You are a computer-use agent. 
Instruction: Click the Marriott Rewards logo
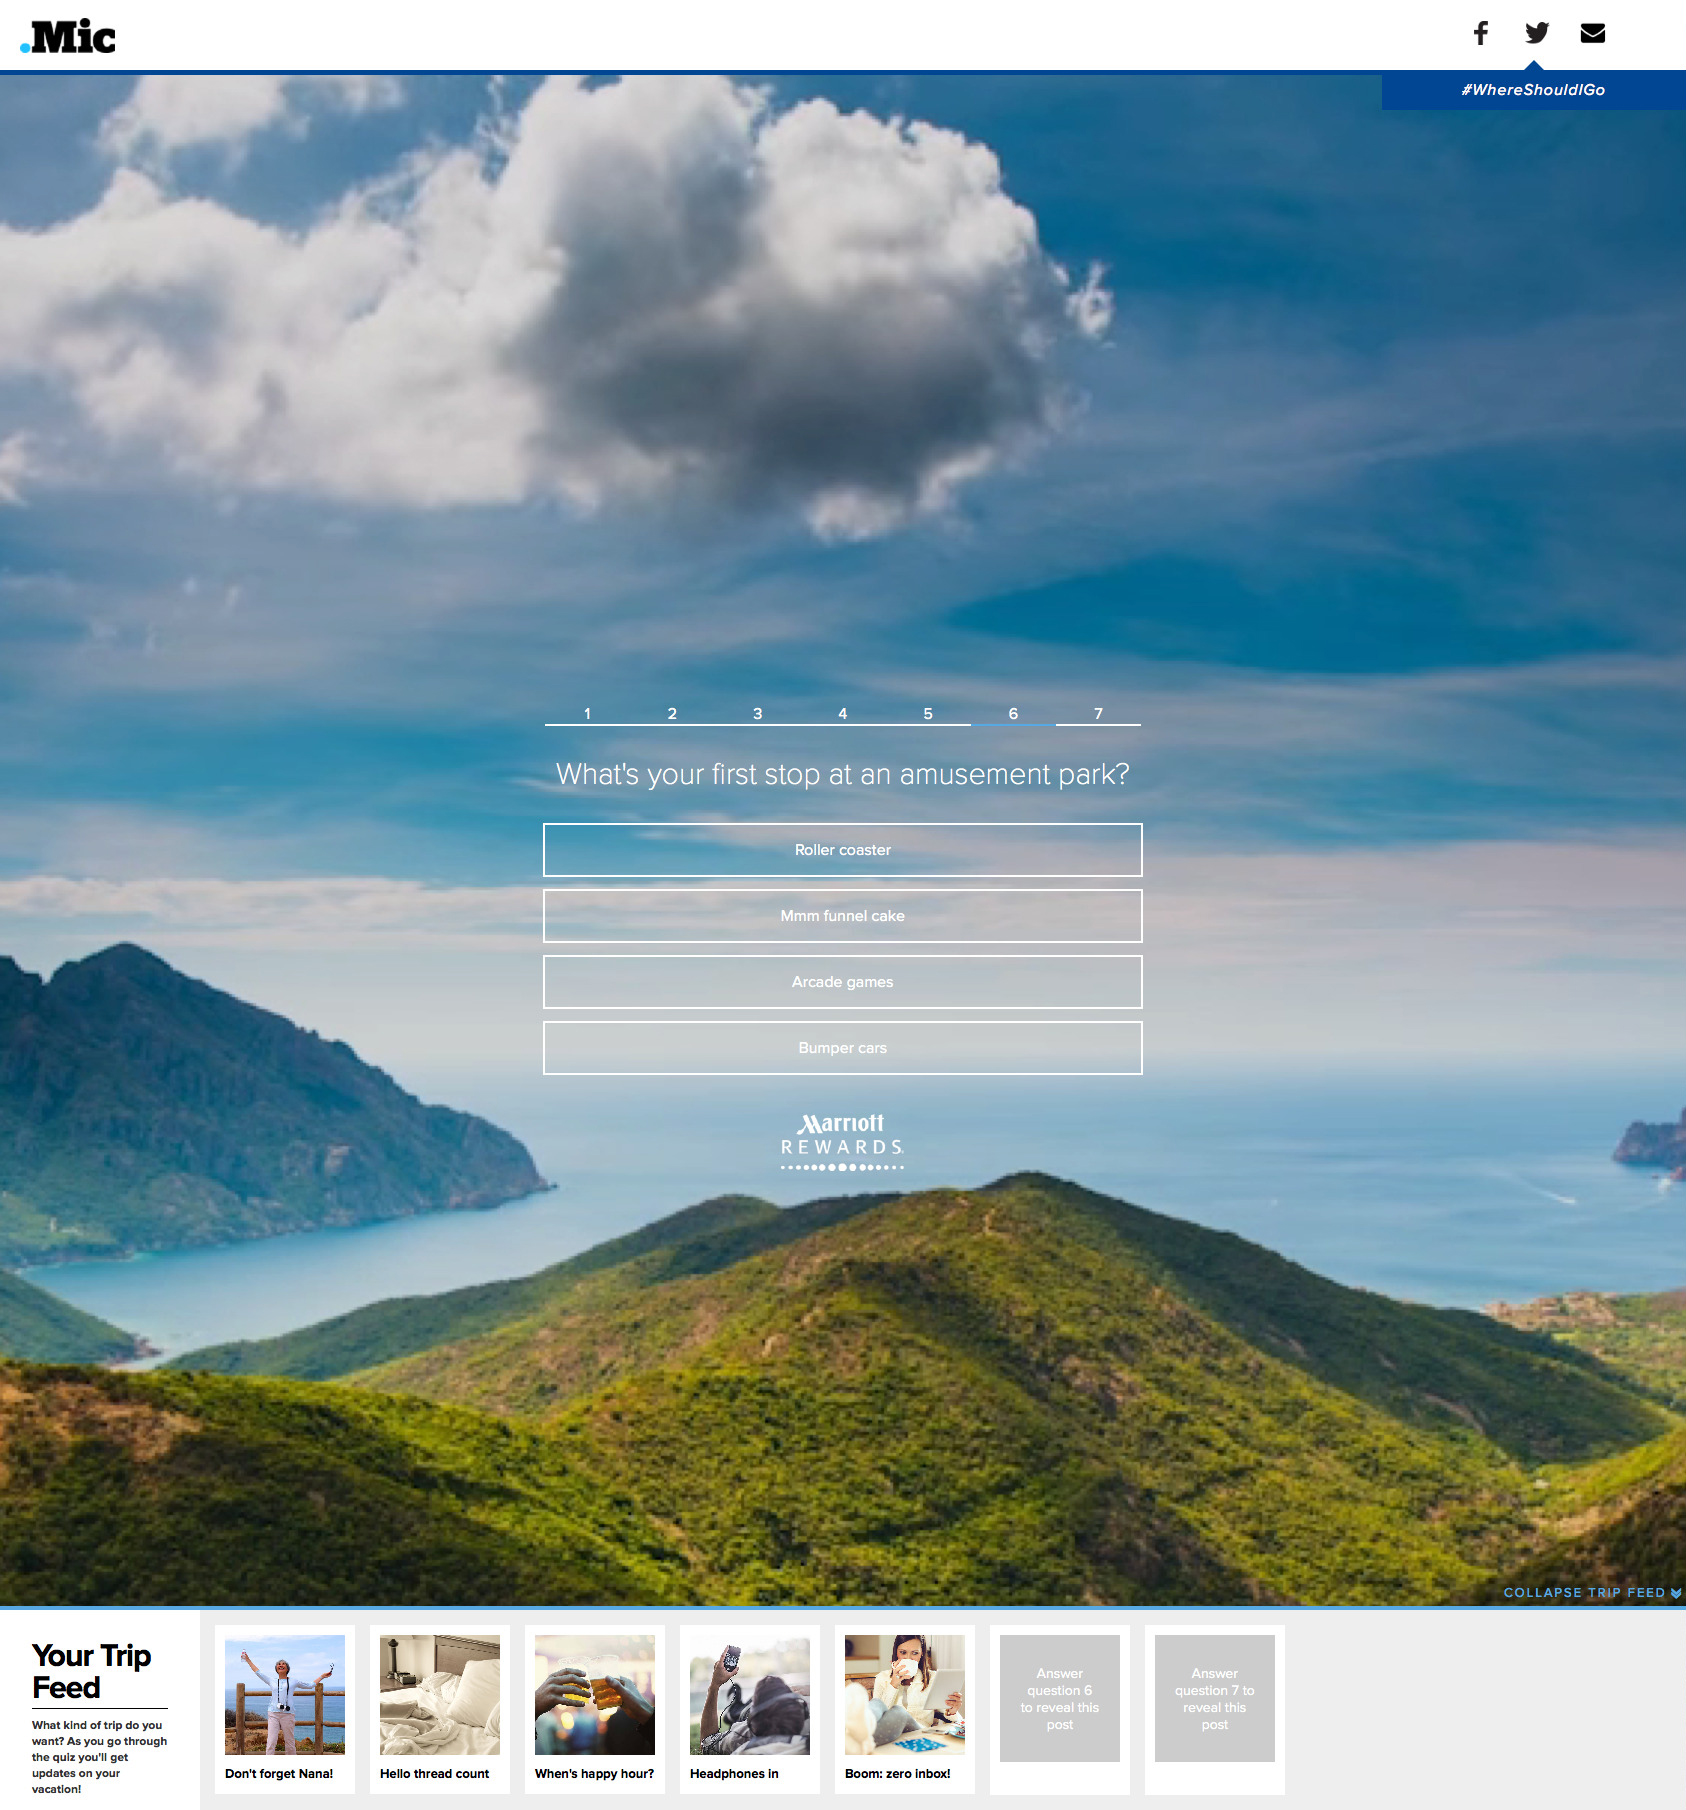point(842,1141)
